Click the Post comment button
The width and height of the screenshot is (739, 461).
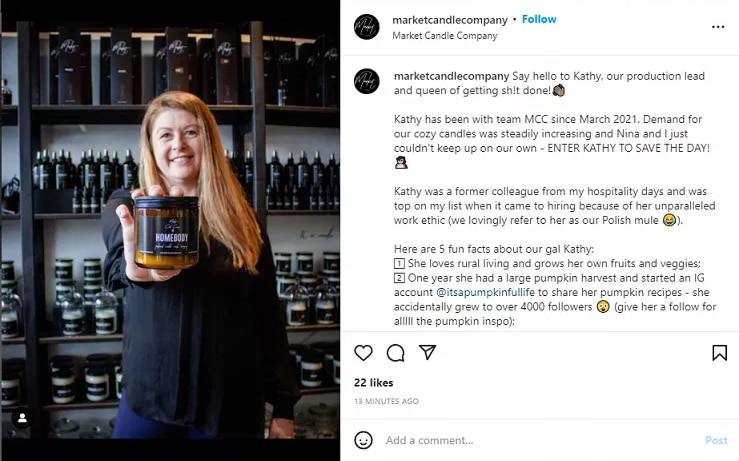pos(716,440)
